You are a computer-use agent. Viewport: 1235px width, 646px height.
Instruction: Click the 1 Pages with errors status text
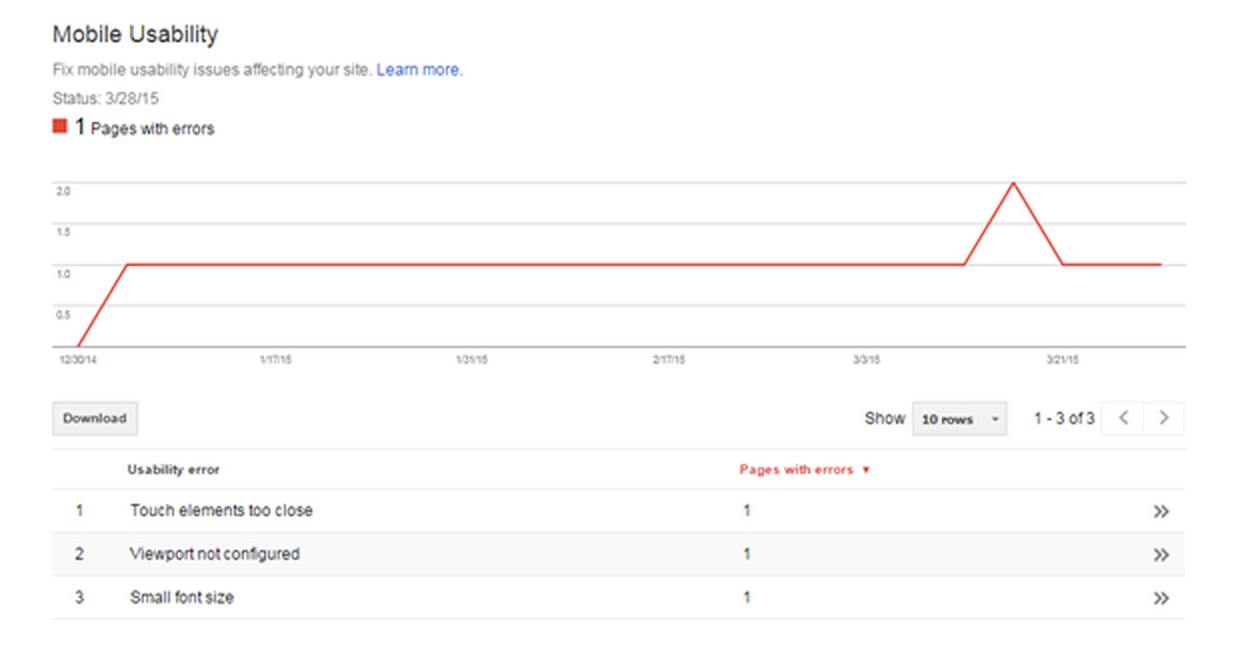(x=144, y=128)
